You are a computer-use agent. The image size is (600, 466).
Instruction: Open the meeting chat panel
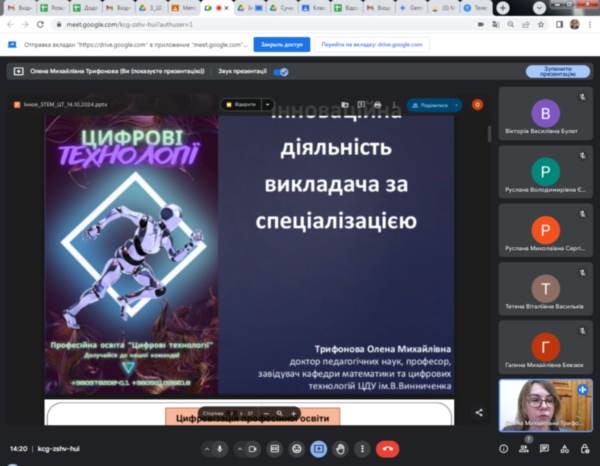pos(546,449)
